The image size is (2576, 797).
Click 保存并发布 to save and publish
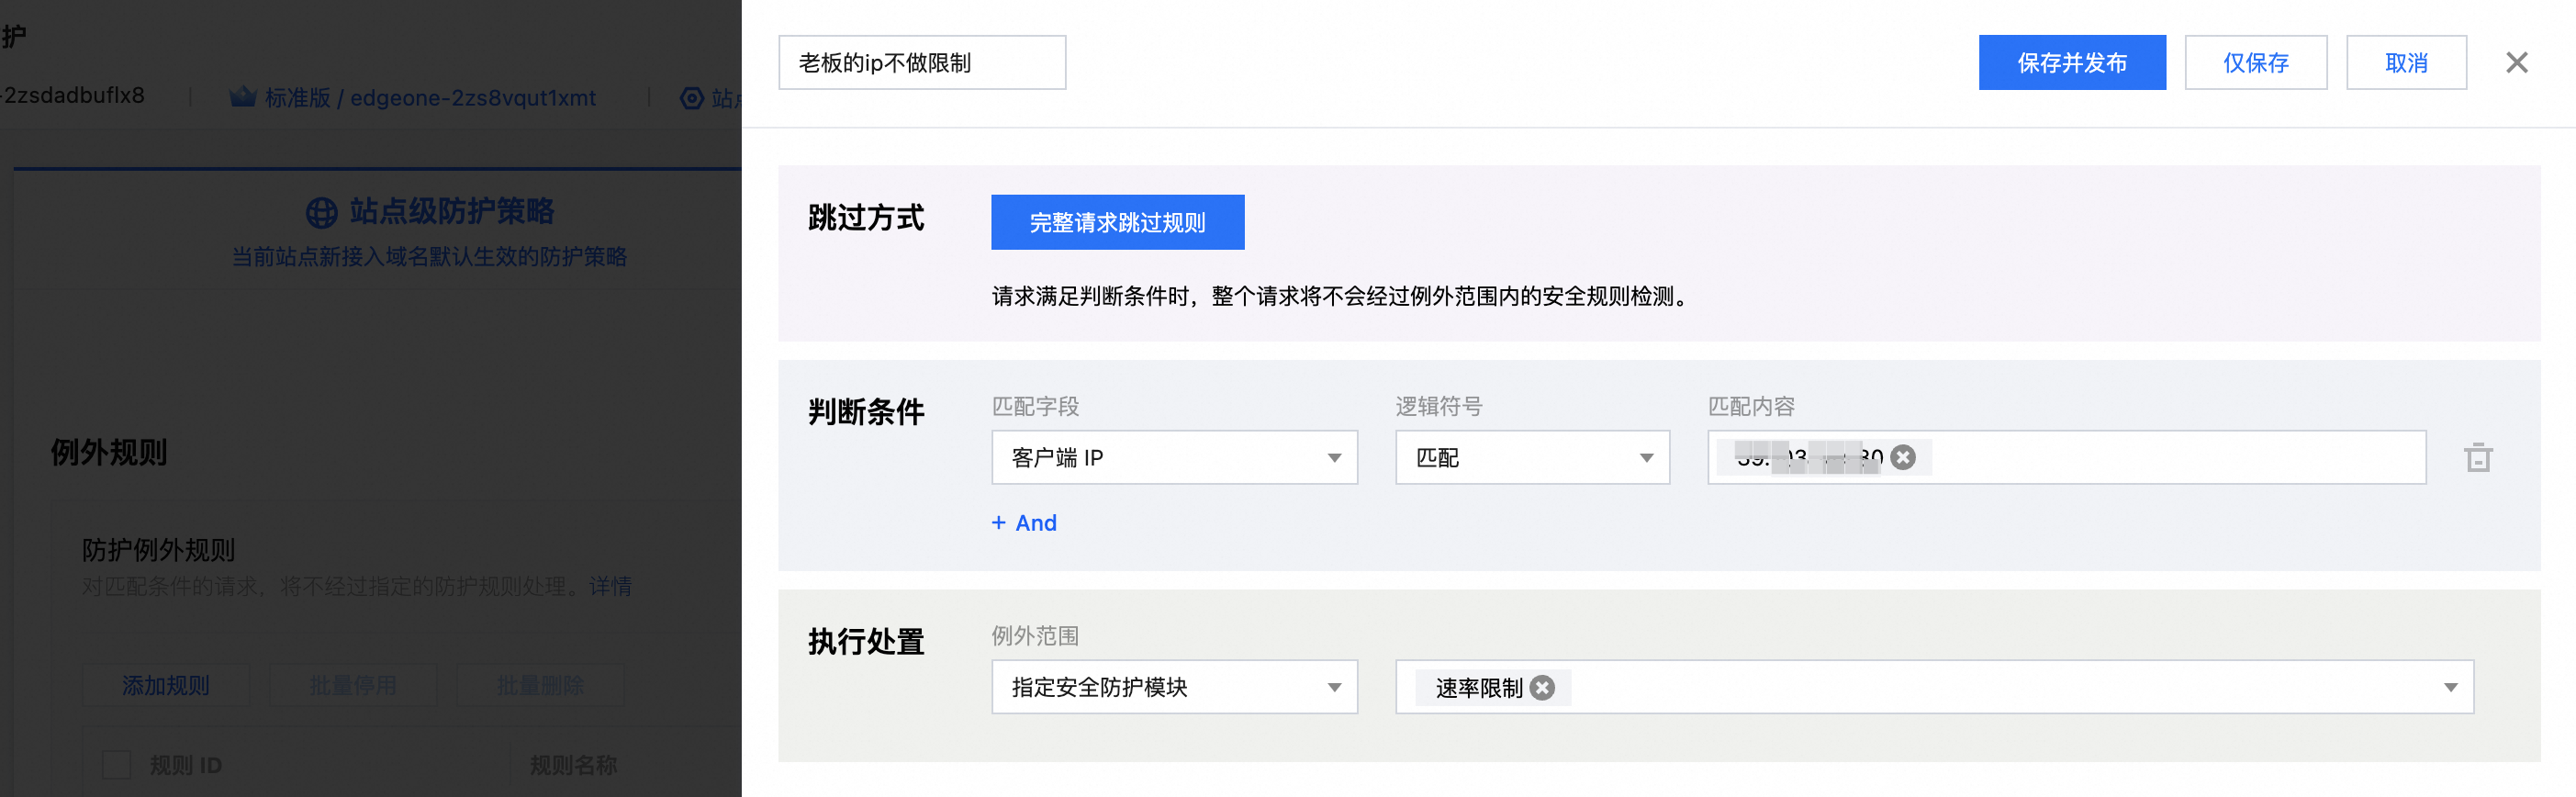(x=2072, y=63)
